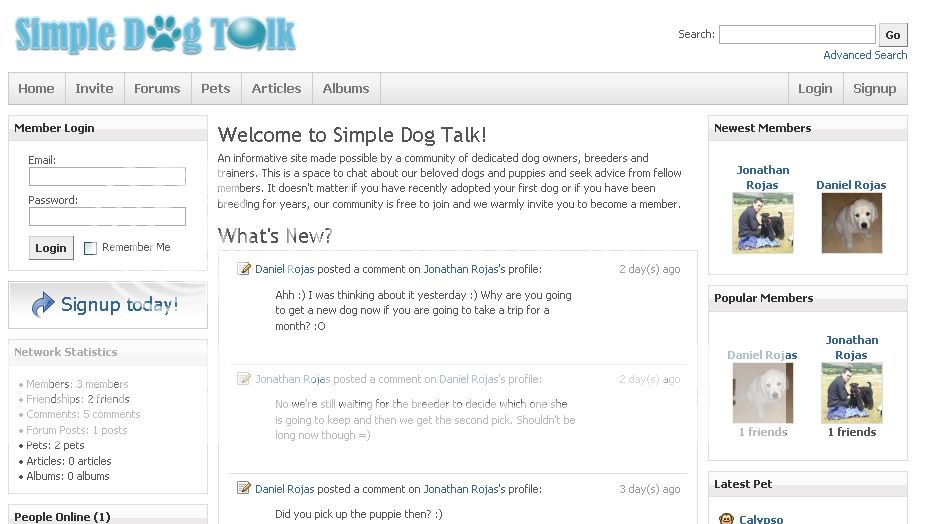Click the Signup tab in navigation bar
Screen dimensions: 926x524
pyautogui.click(x=874, y=88)
